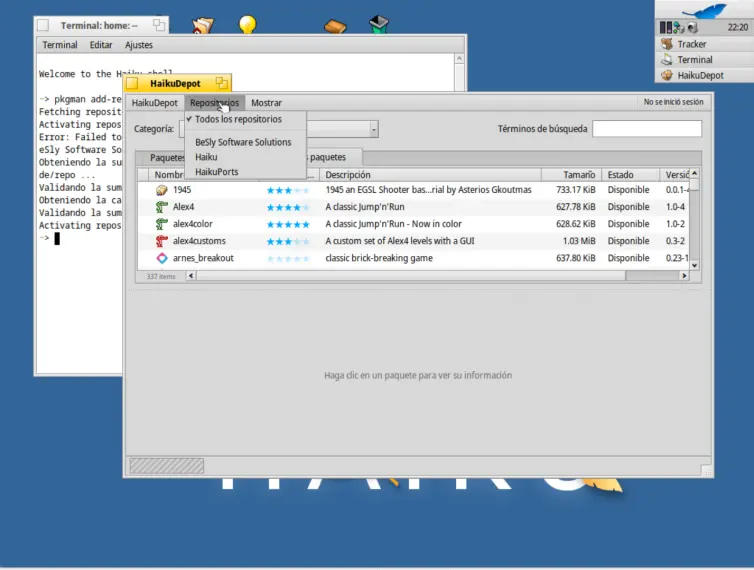Click the orange book desktop icon
The width and height of the screenshot is (754, 570).
pyautogui.click(x=335, y=25)
